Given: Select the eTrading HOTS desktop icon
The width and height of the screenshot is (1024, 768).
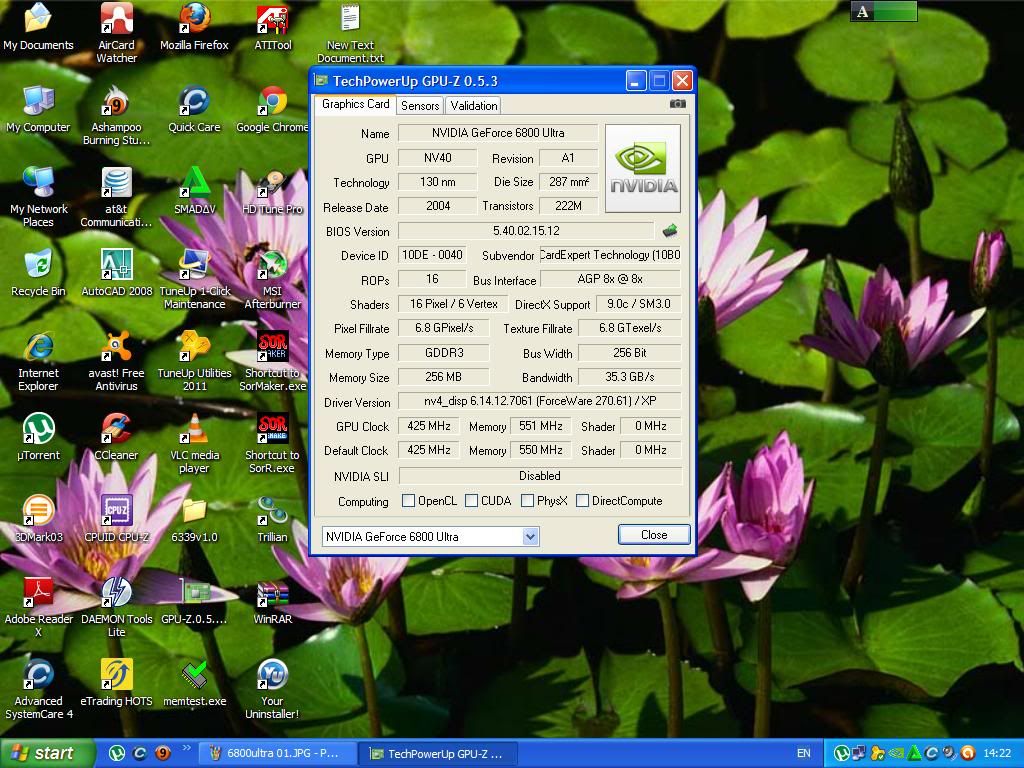Looking at the screenshot, I should coord(116,684).
